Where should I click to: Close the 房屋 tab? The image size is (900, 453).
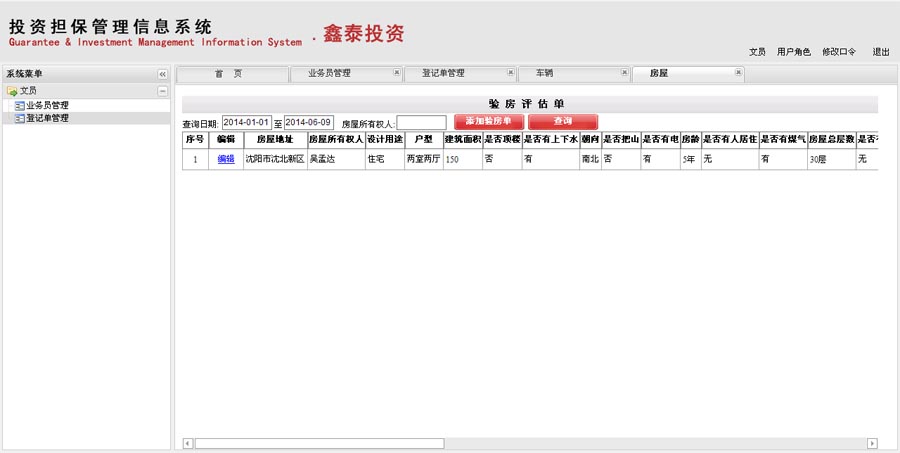pos(738,73)
